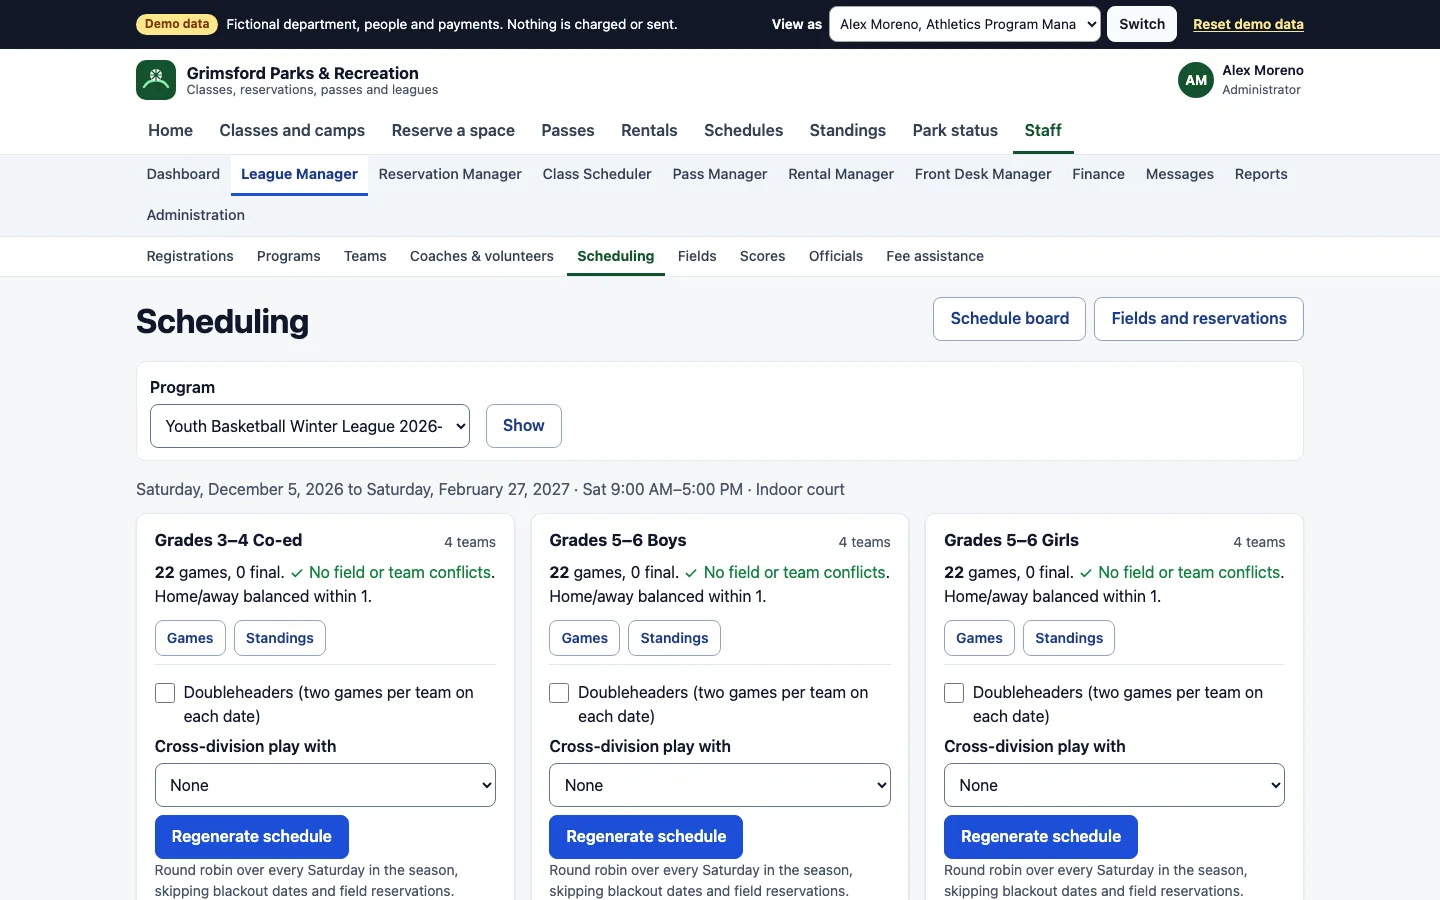The width and height of the screenshot is (1440, 900).
Task: Open Classes and camps menu
Action: pyautogui.click(x=292, y=131)
